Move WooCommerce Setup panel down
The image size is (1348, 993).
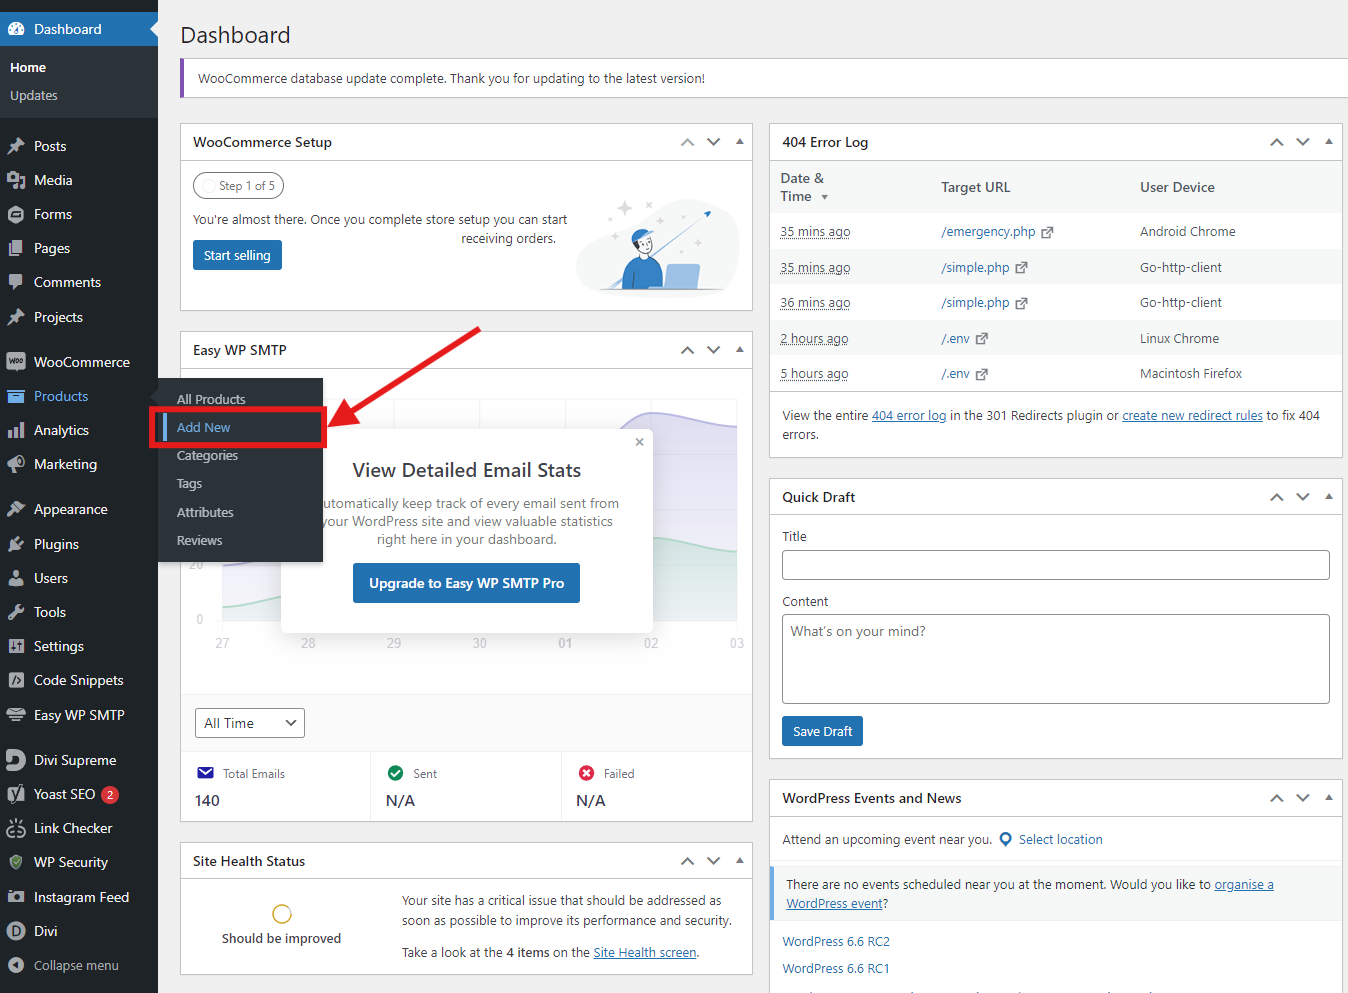coord(714,142)
